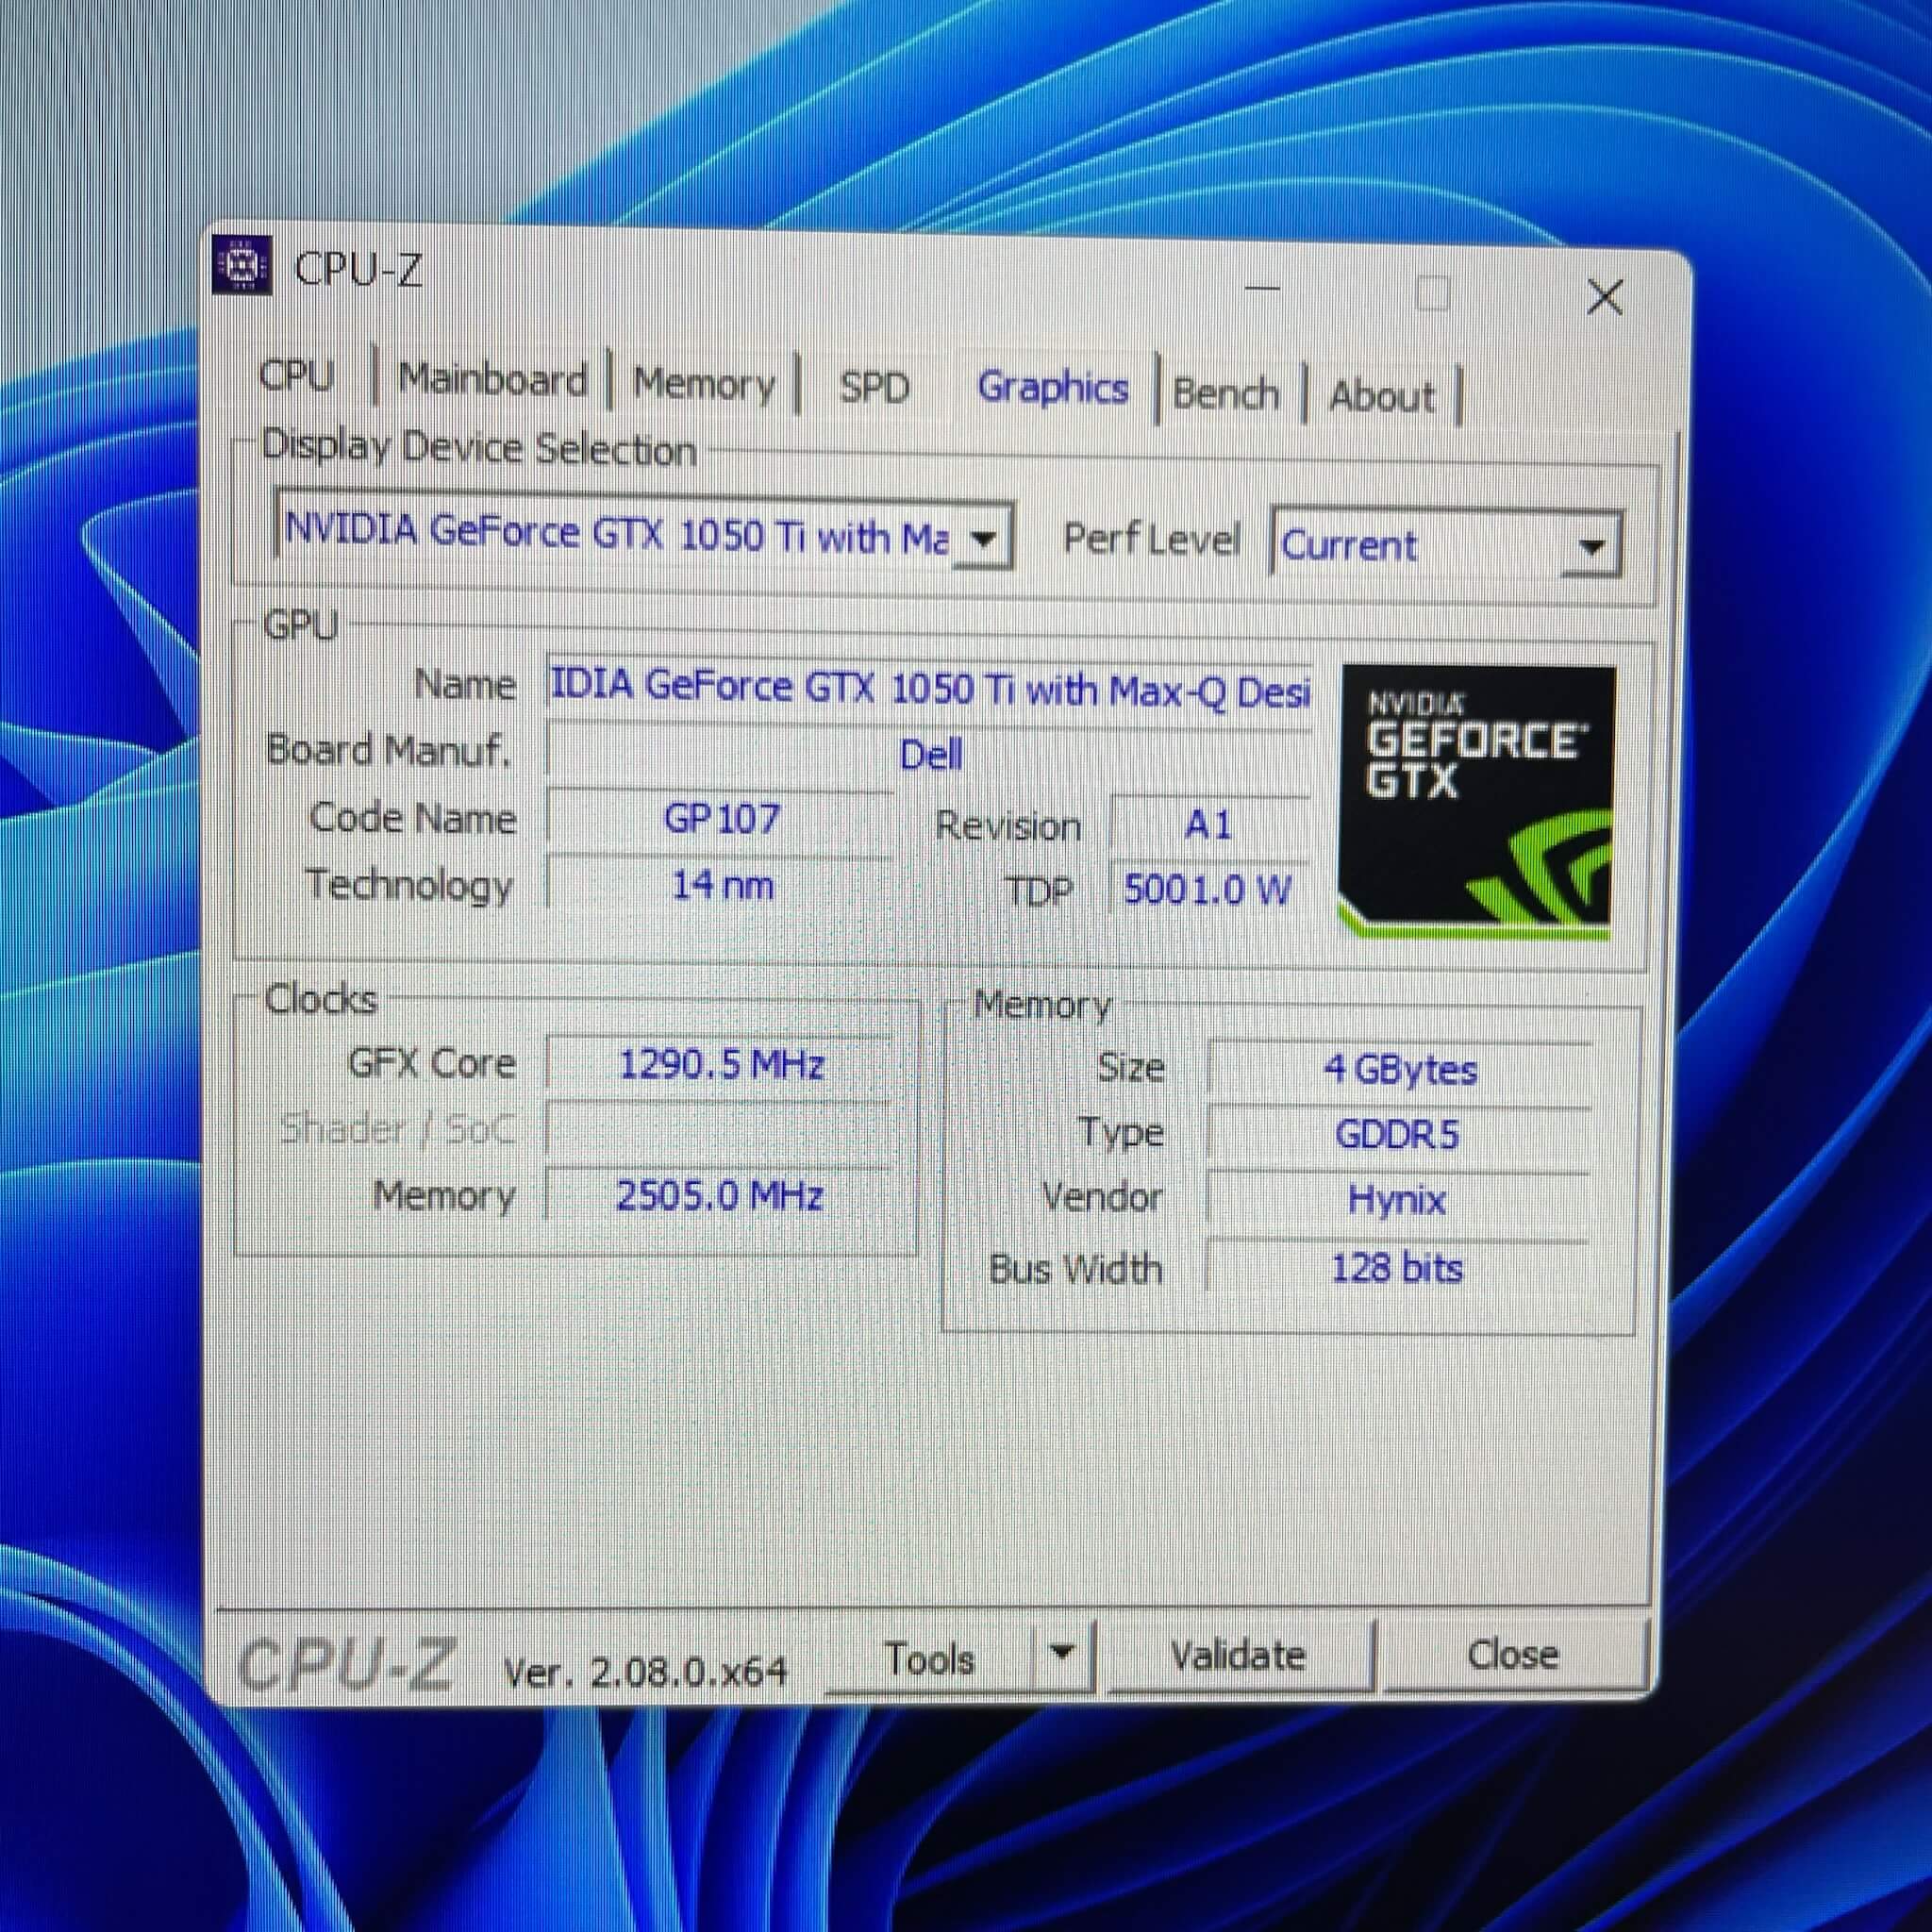
Task: Click the memory Type value GDDR5
Action: point(1398,1135)
